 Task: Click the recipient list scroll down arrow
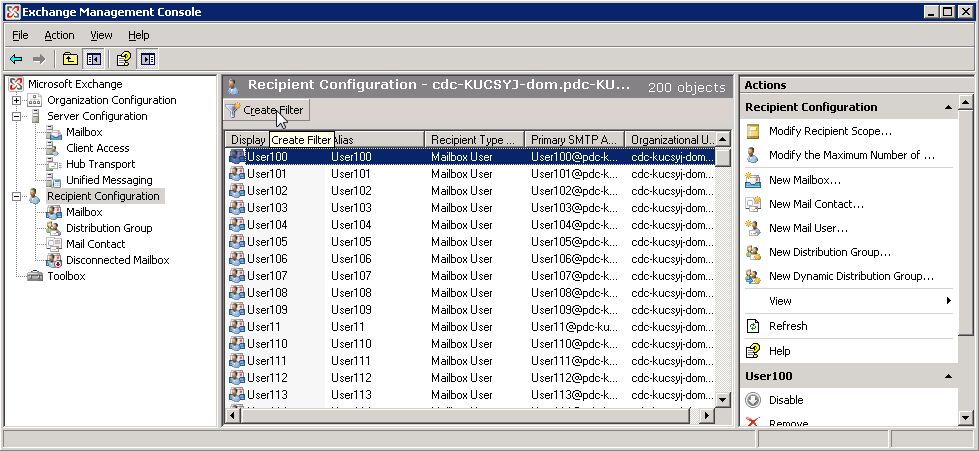pyautogui.click(x=722, y=399)
